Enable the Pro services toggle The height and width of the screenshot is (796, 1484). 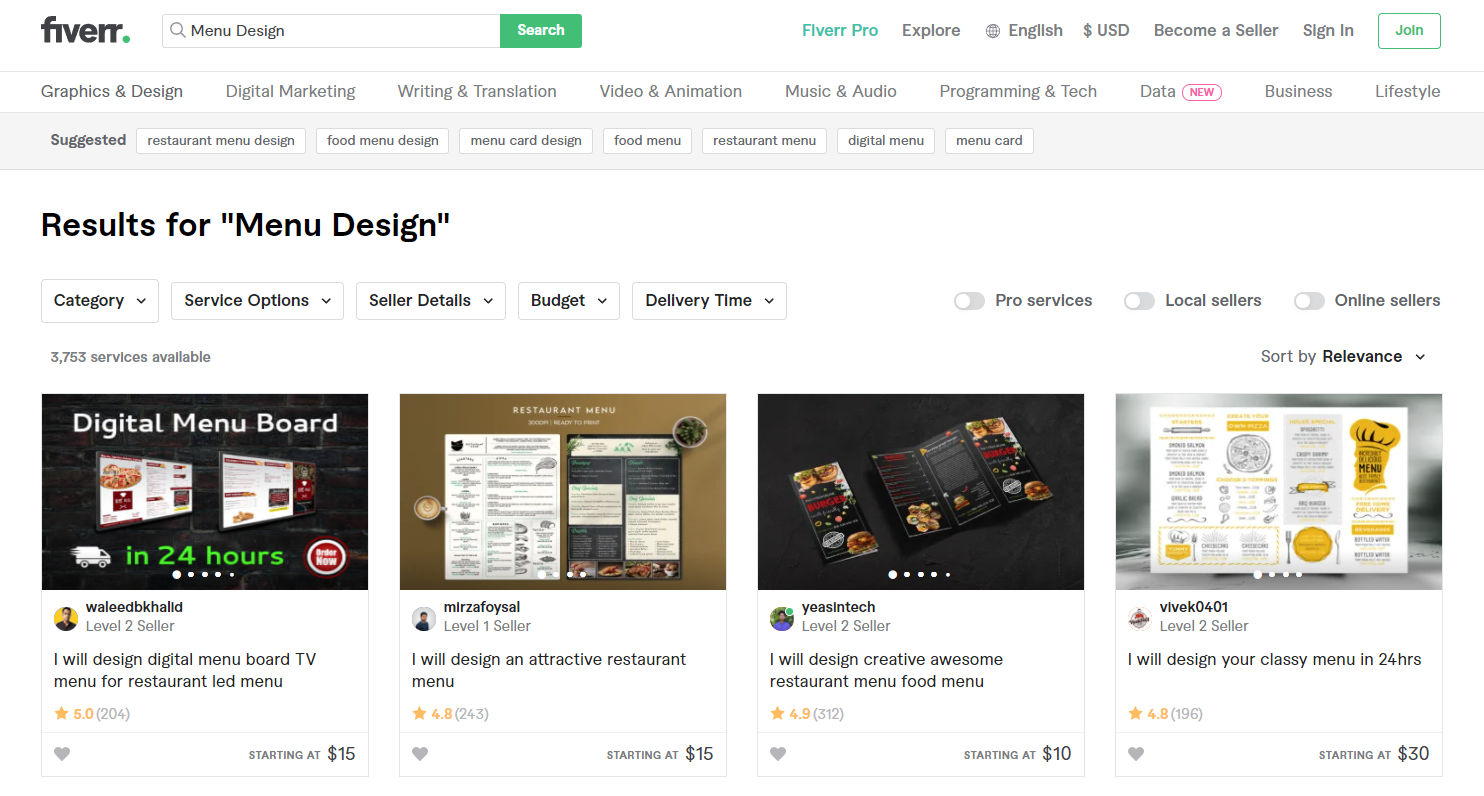[969, 300]
